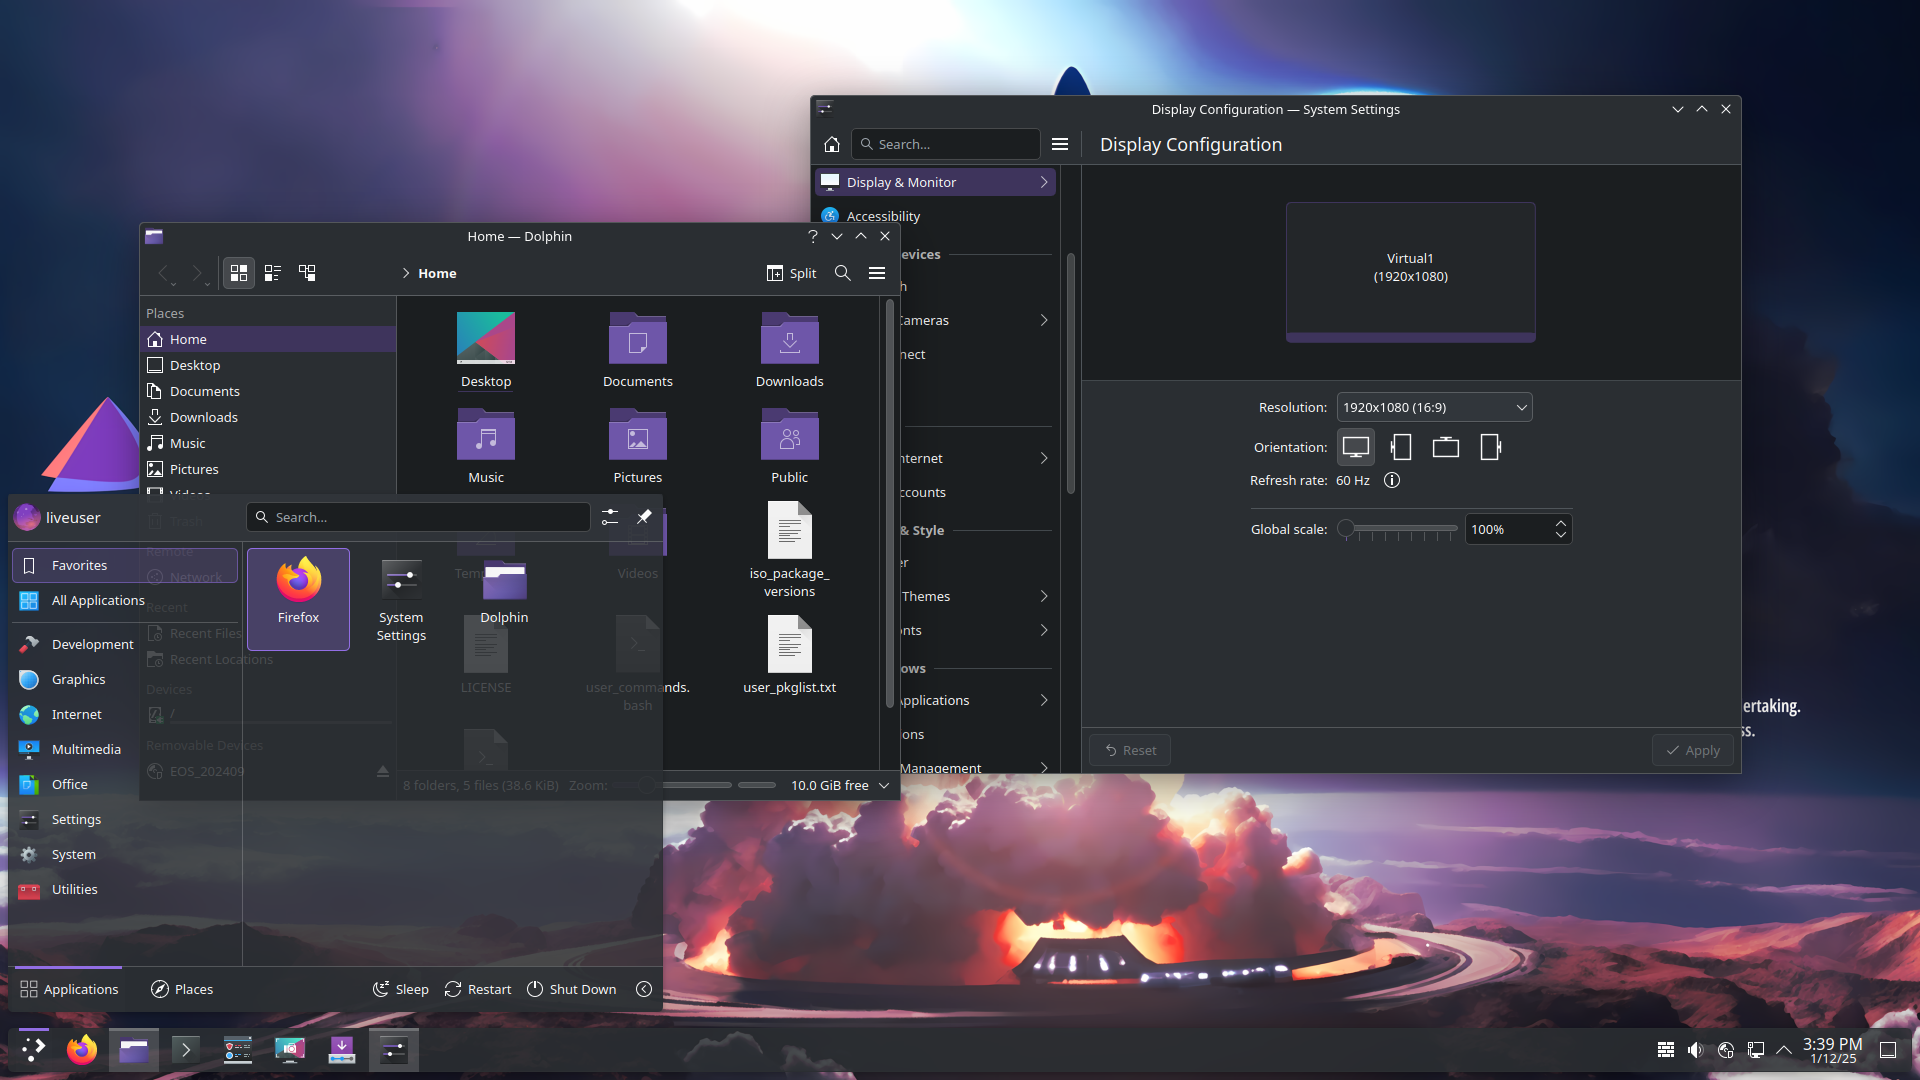Viewport: 1920px width, 1080px height.
Task: Click the launcher search field
Action: 420,517
